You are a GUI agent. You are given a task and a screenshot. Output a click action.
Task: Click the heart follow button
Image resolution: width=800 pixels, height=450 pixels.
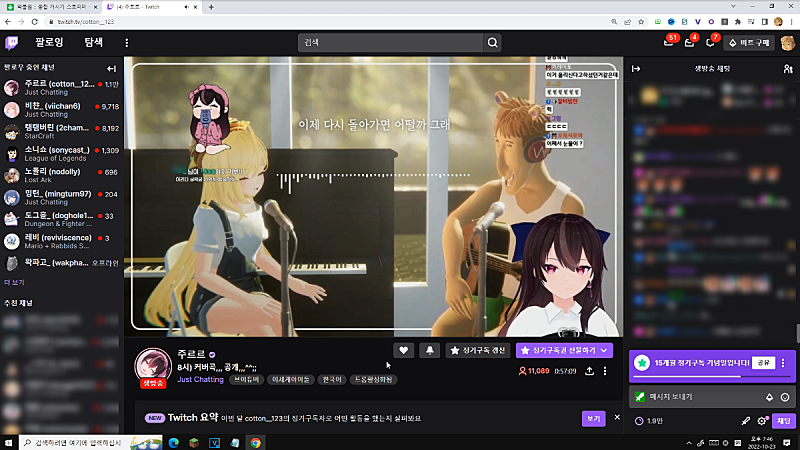403,351
